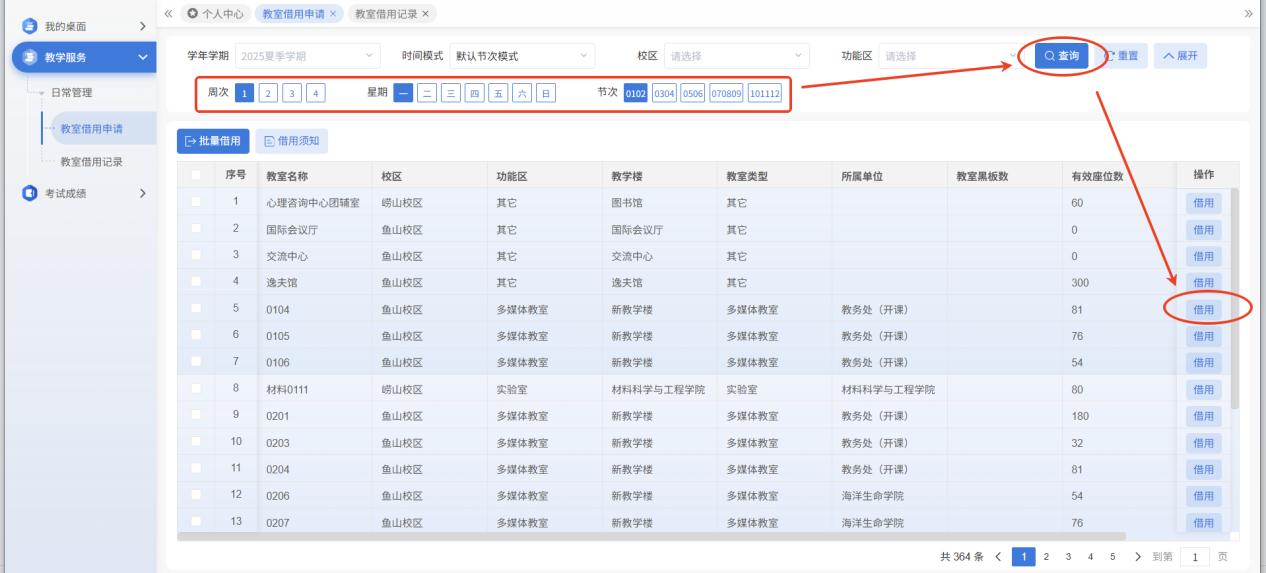The width and height of the screenshot is (1266, 573).
Task: Click 借用 button for classroom 0104
Action: (x=1203, y=310)
